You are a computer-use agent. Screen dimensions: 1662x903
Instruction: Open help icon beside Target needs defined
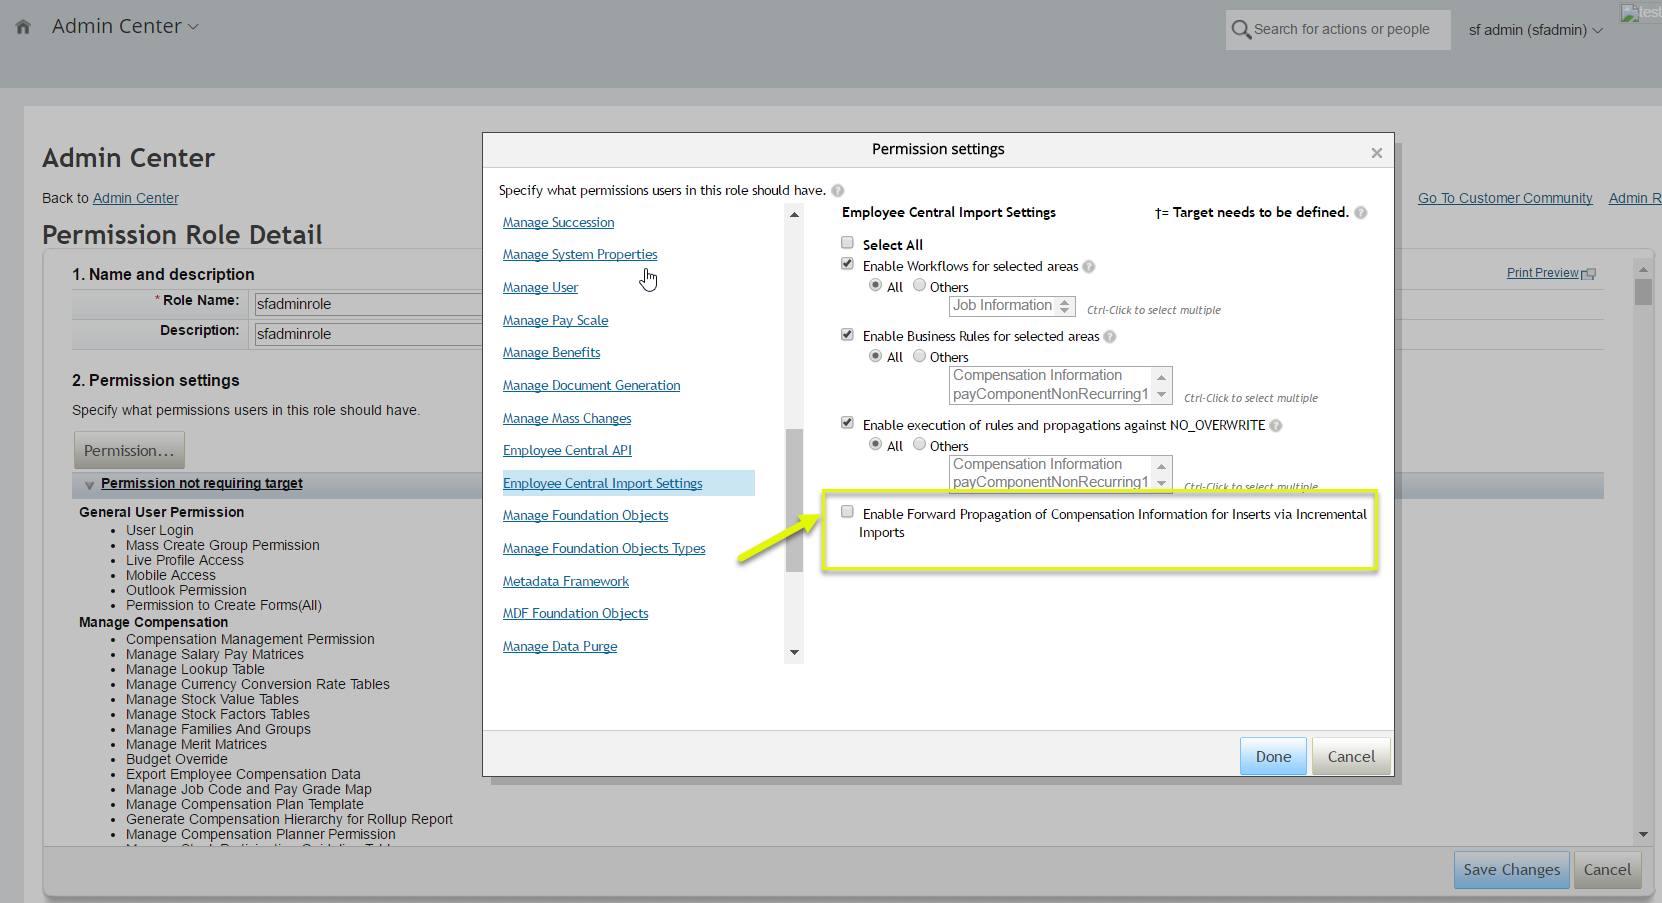pyautogui.click(x=1361, y=213)
